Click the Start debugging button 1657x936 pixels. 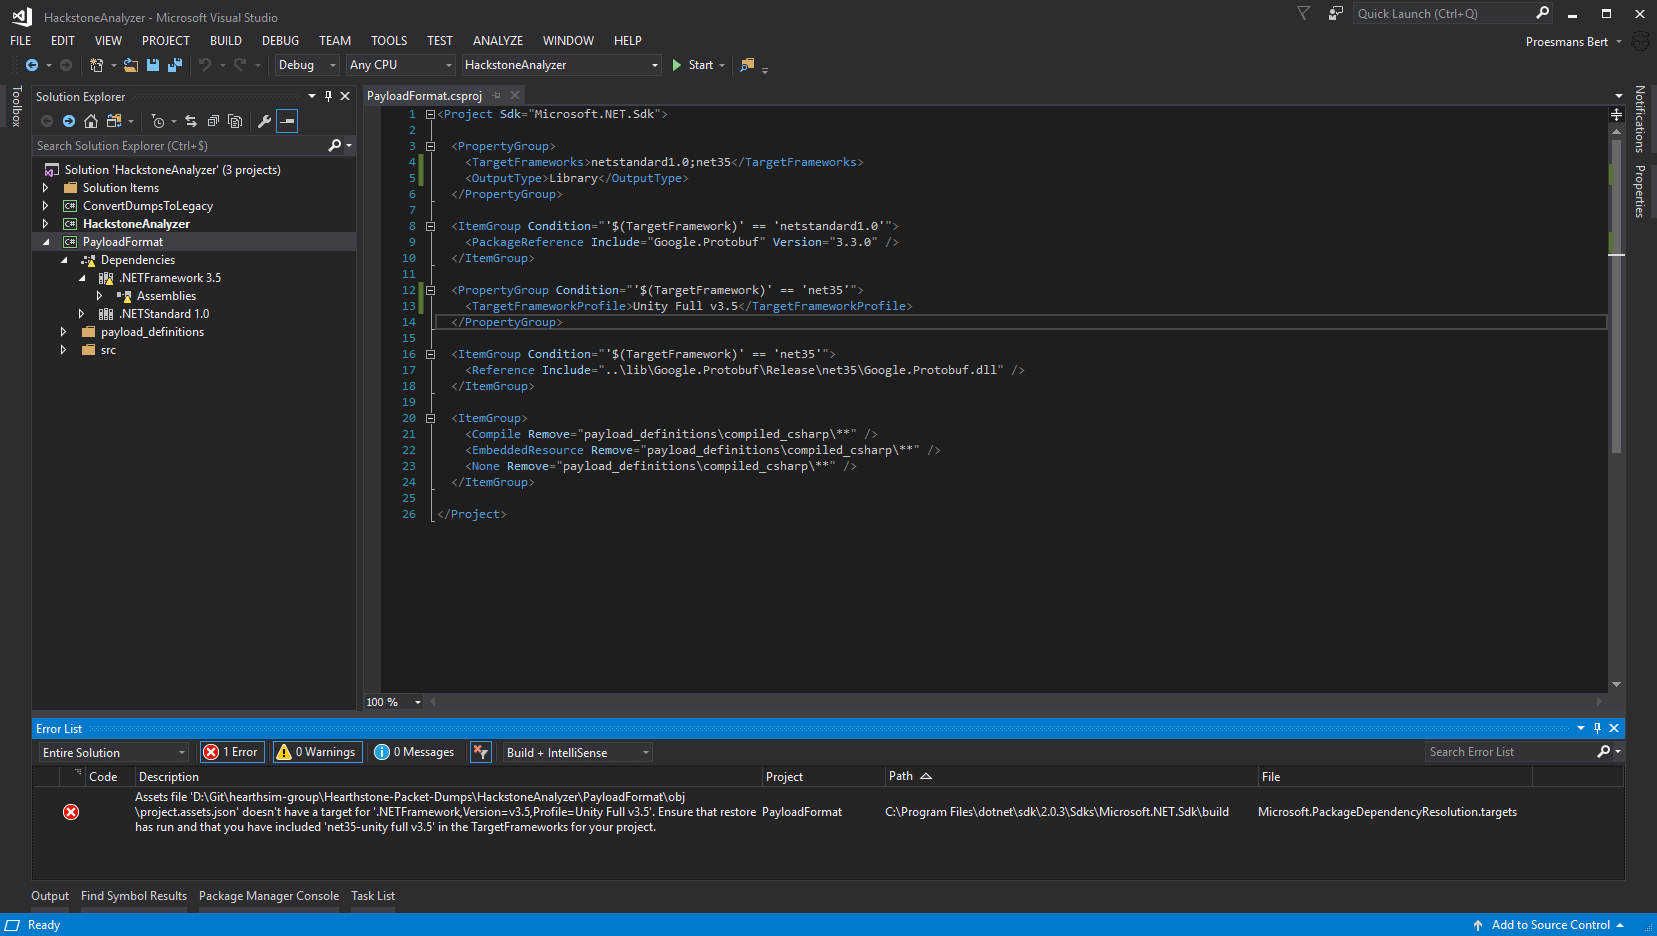pos(697,64)
